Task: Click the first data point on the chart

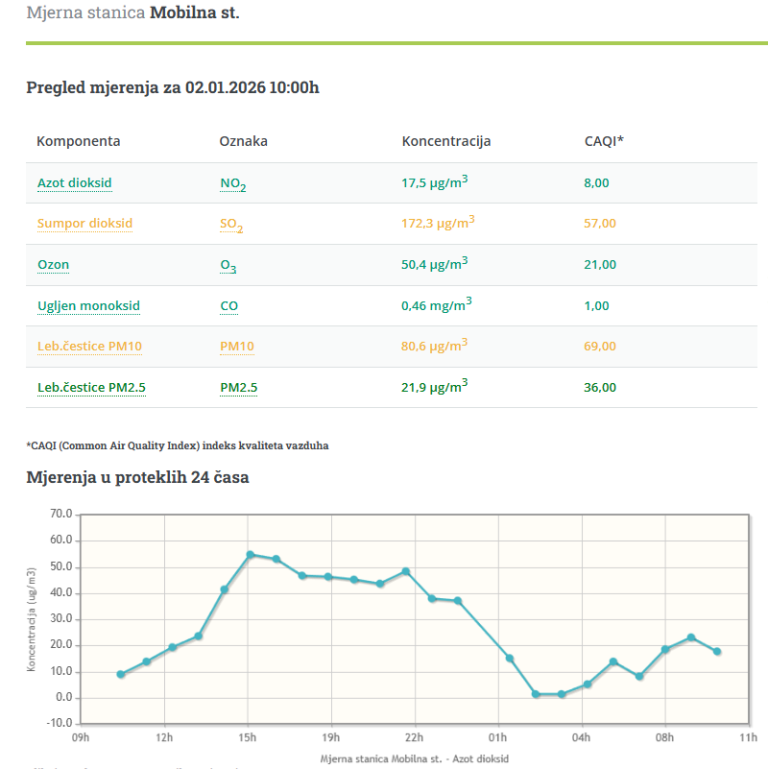Action: tap(121, 674)
